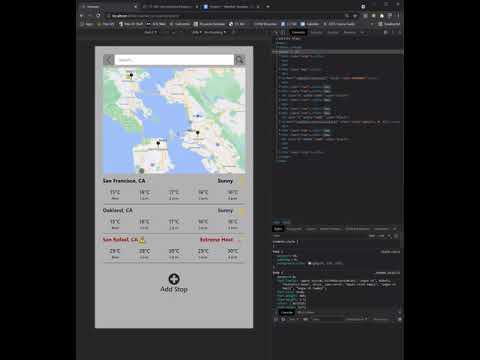Image resolution: width=480 pixels, height=360 pixels.
Task: Switch to the Elements panel tab
Action: (x=298, y=32)
